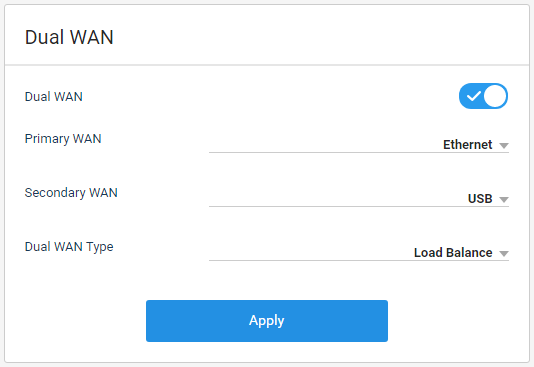Click the Load Balance selected value
534x367 pixels.
(x=453, y=253)
